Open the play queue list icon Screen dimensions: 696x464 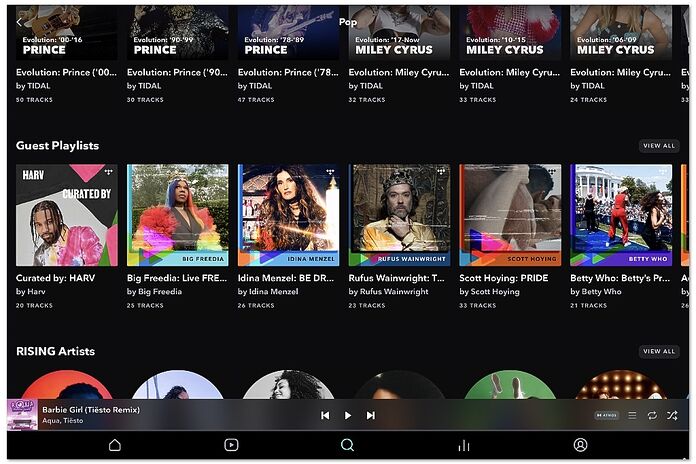(632, 415)
